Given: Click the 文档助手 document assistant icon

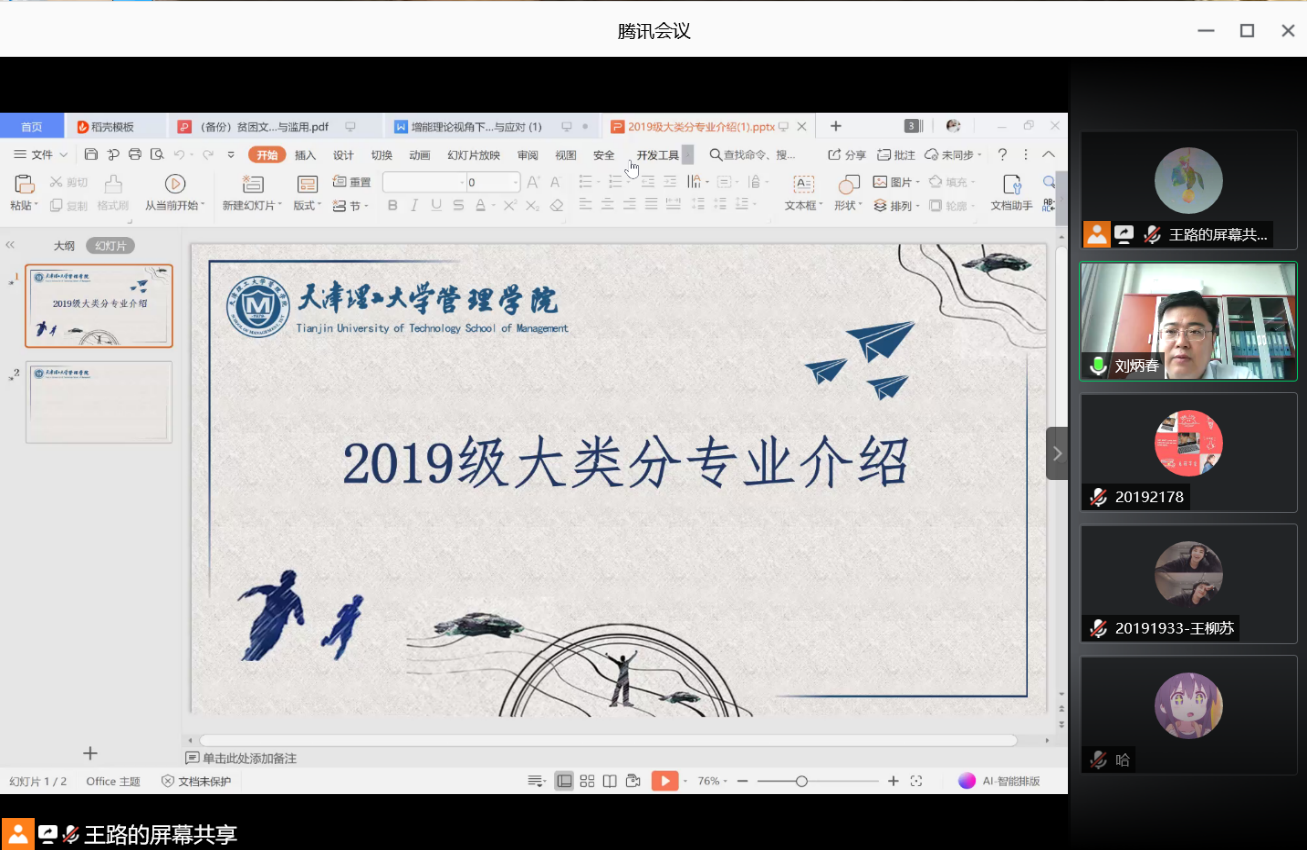Looking at the screenshot, I should point(1012,184).
